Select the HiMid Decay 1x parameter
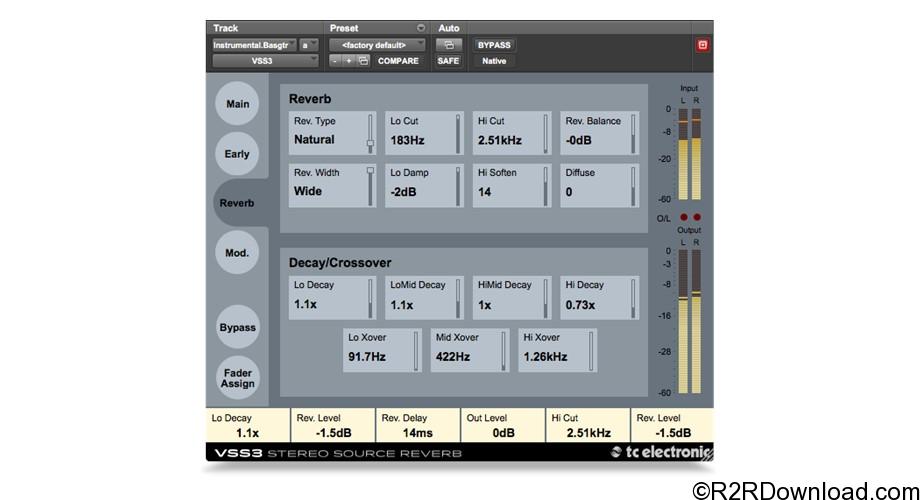Viewport: 920px width, 500px height. tap(512, 298)
